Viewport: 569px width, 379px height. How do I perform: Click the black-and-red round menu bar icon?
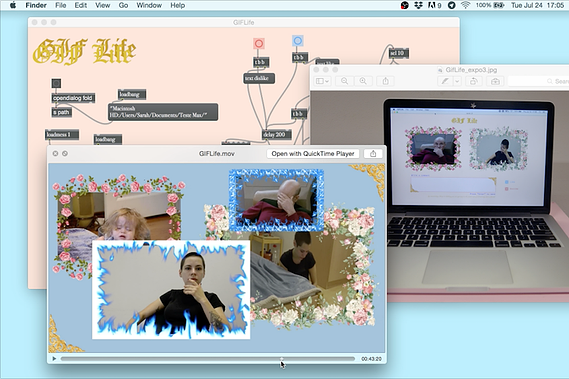[405, 5]
